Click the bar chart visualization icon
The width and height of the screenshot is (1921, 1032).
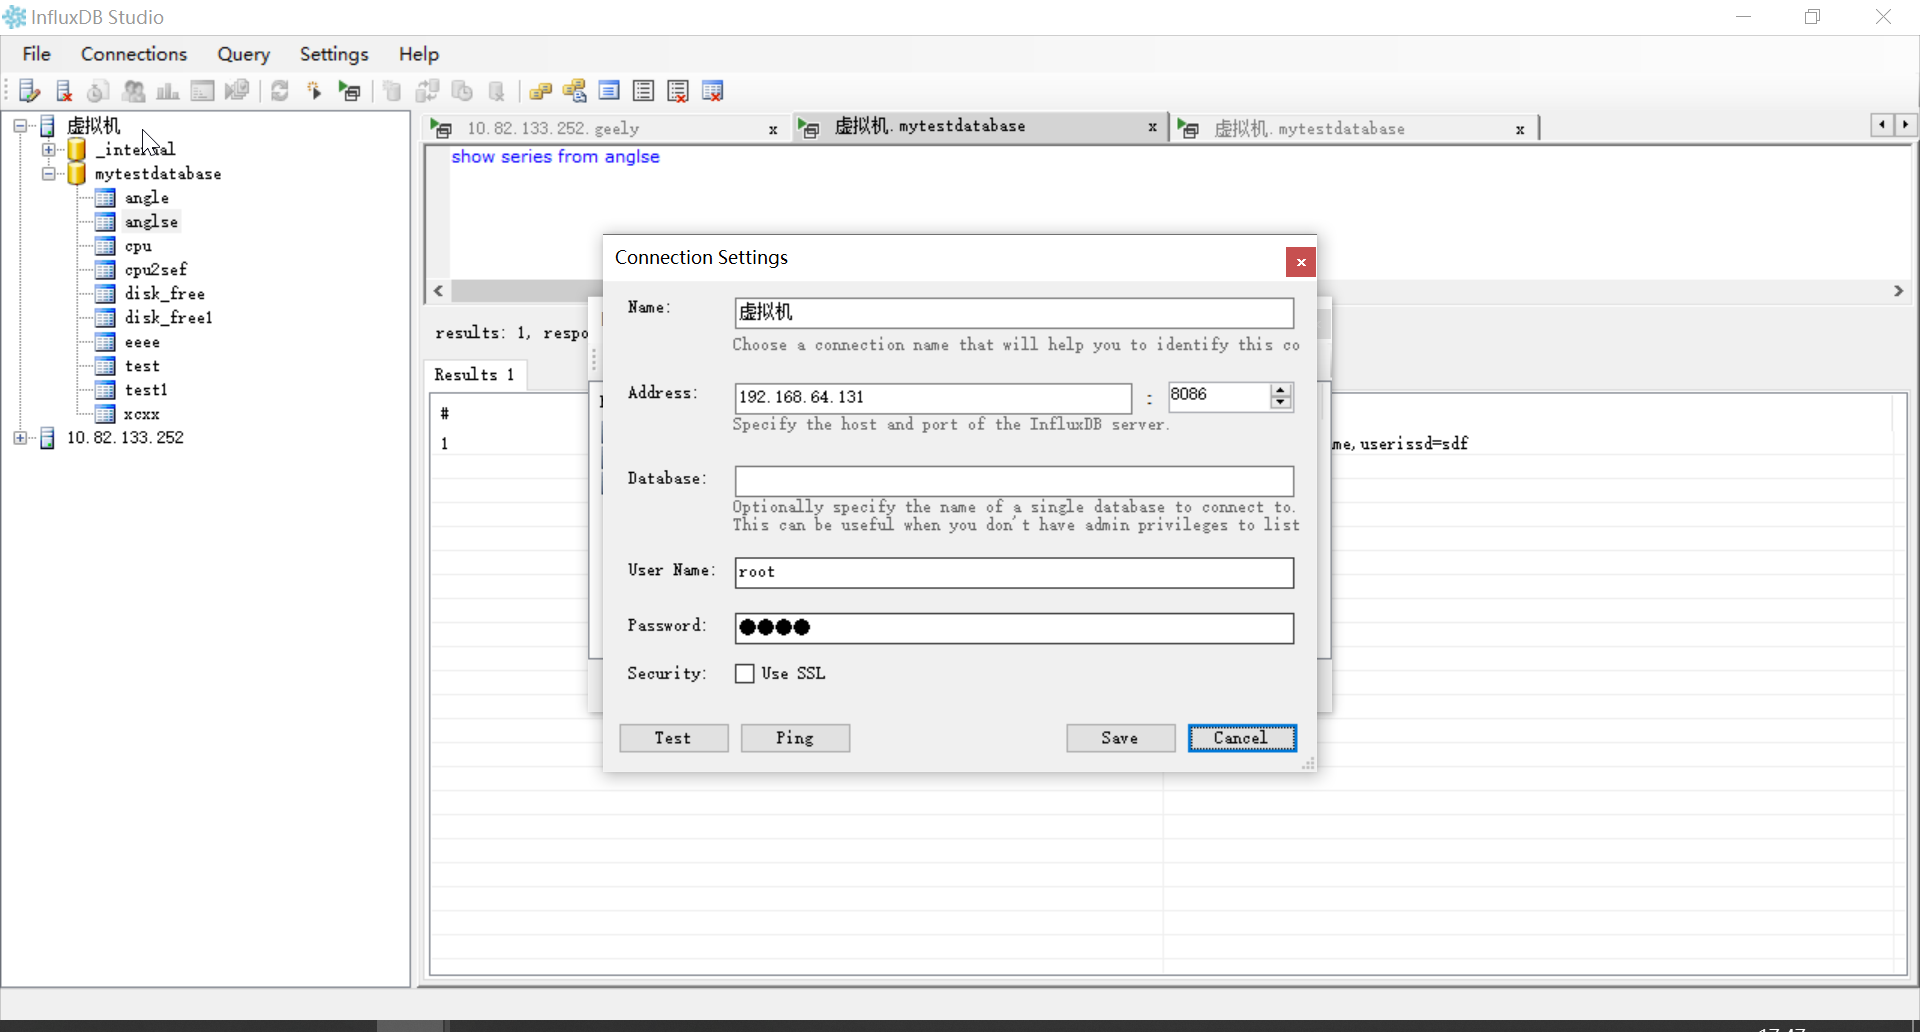[167, 90]
